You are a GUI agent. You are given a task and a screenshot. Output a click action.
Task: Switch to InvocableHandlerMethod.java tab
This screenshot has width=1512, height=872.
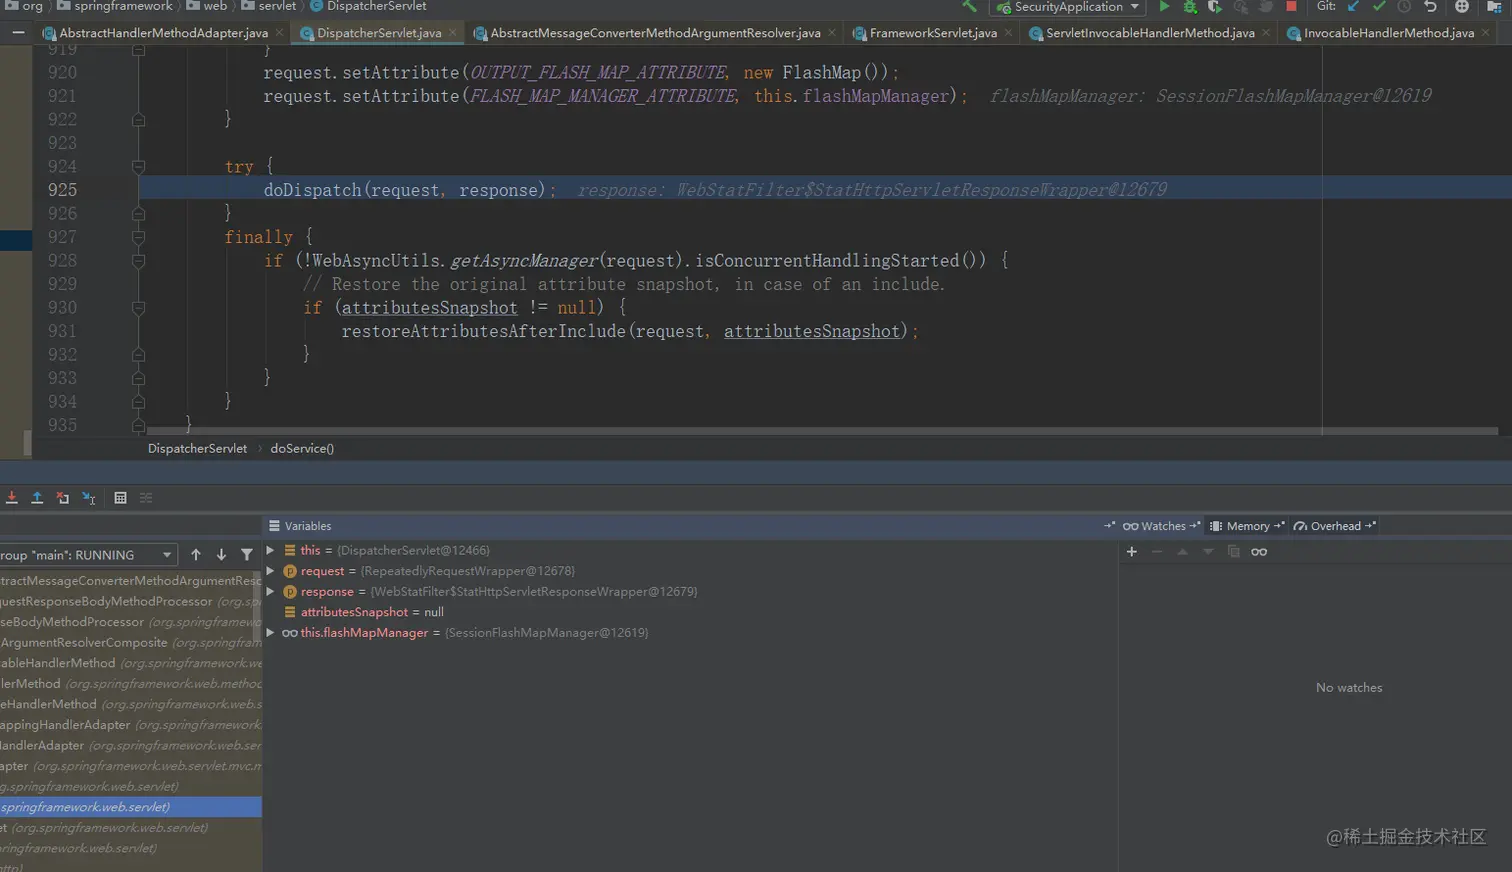pos(1389,33)
